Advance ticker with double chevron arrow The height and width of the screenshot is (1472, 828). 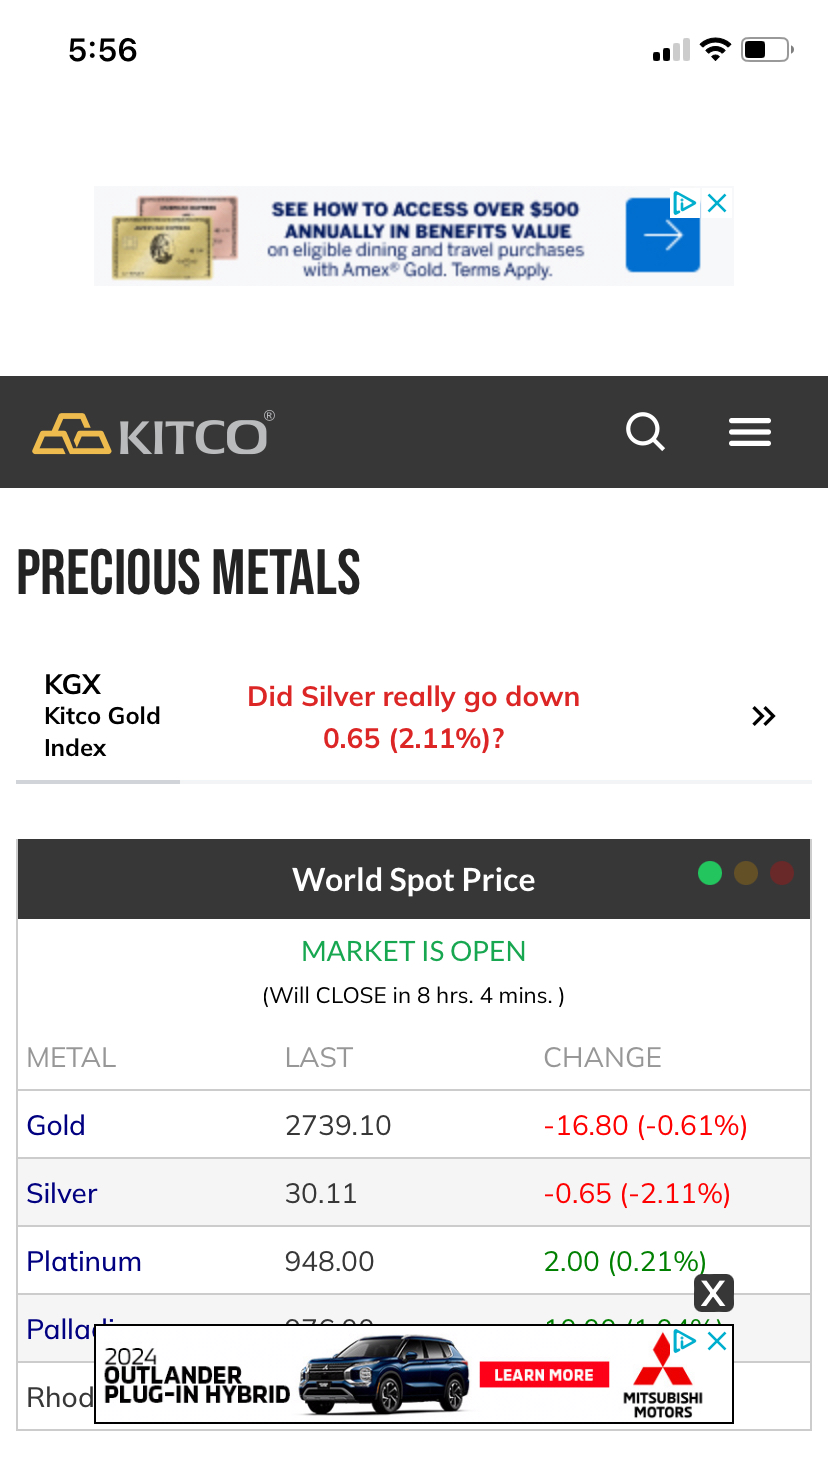tap(764, 716)
